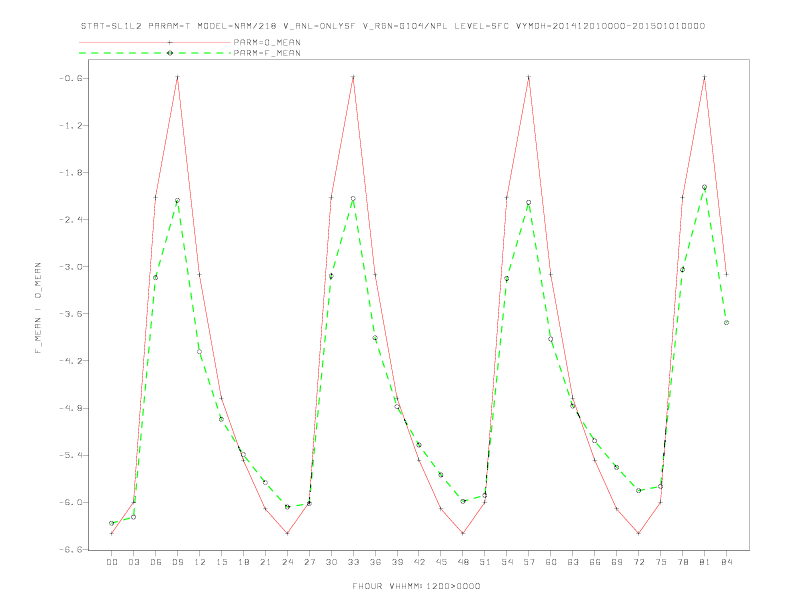792x612 pixels.
Task: Click the PARM=O_MEAN legend label
Action: click(267, 42)
